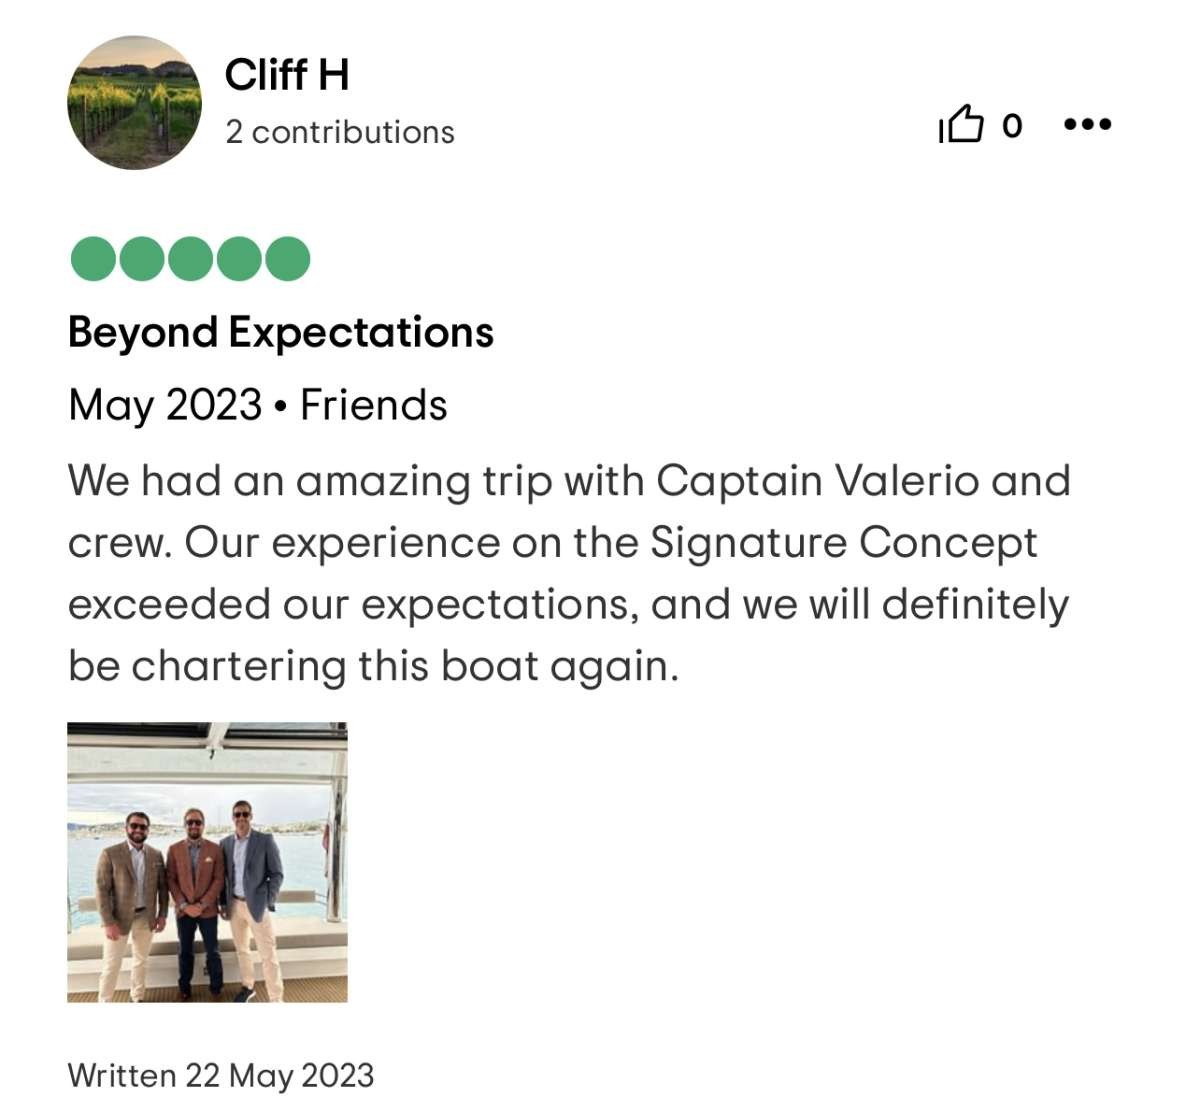Click the first green rating bubble
1200x1111 pixels.
click(93, 259)
